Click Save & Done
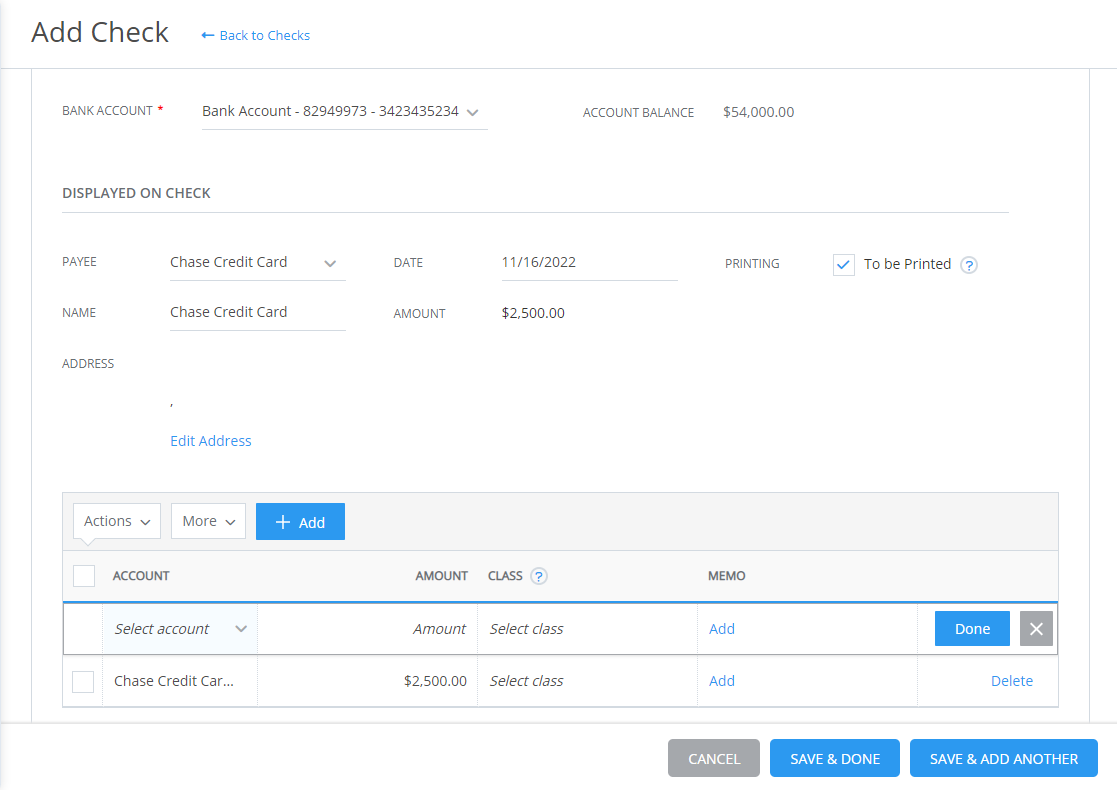This screenshot has width=1117, height=790. [x=834, y=758]
